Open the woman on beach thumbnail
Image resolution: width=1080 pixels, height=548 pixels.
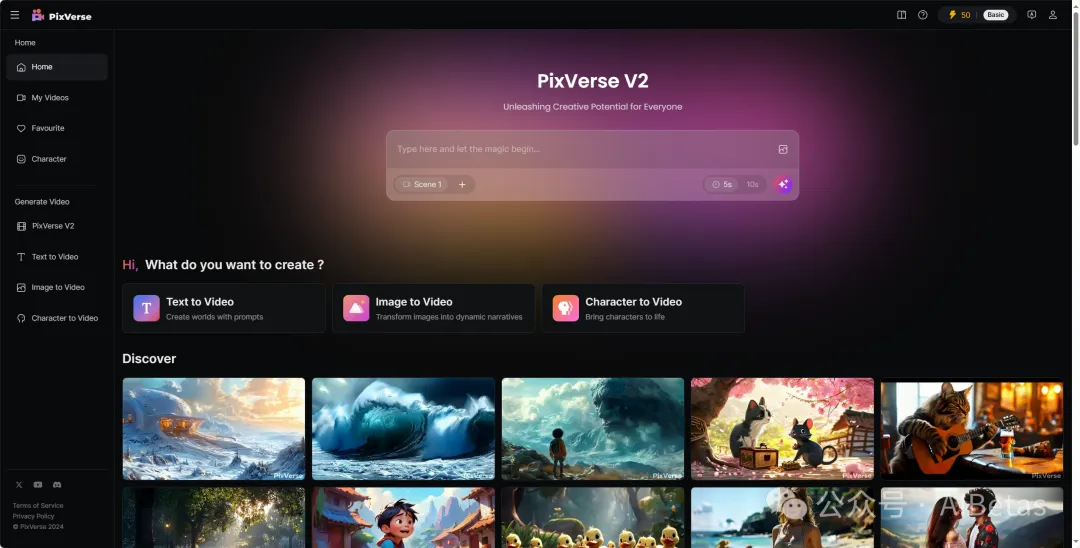782,518
